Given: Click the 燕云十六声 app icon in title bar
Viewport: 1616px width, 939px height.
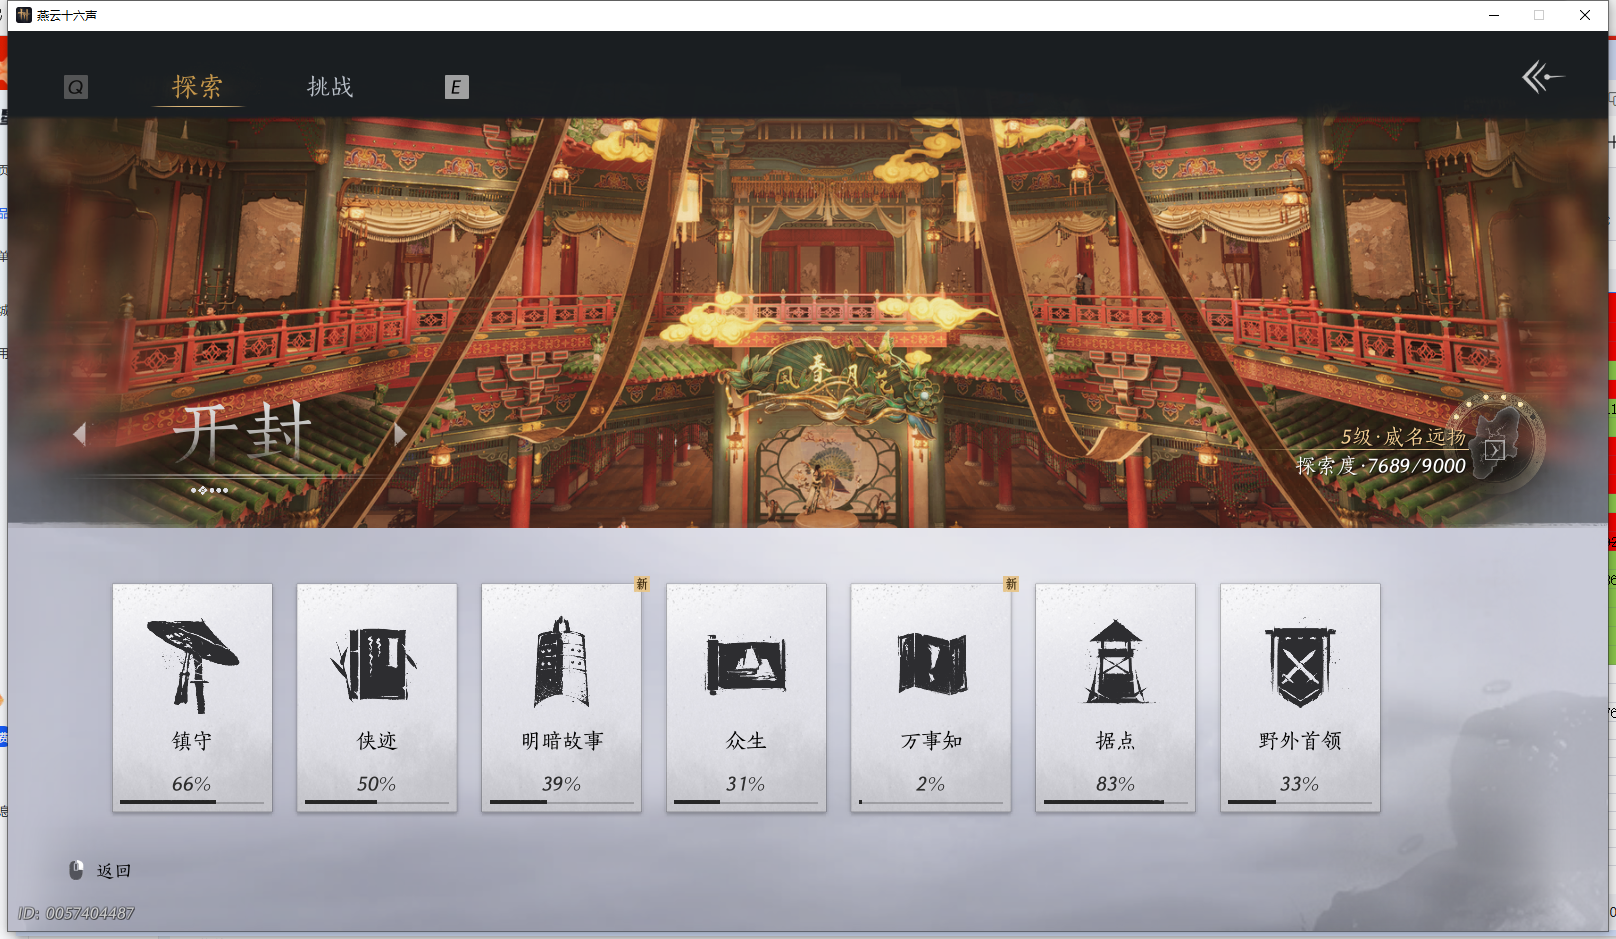Looking at the screenshot, I should (x=24, y=15).
